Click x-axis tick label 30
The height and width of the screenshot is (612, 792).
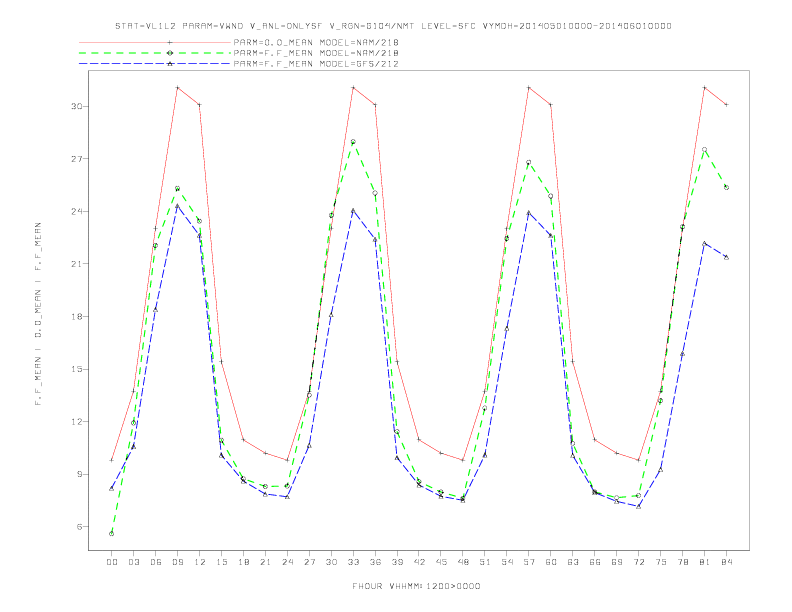(331, 562)
